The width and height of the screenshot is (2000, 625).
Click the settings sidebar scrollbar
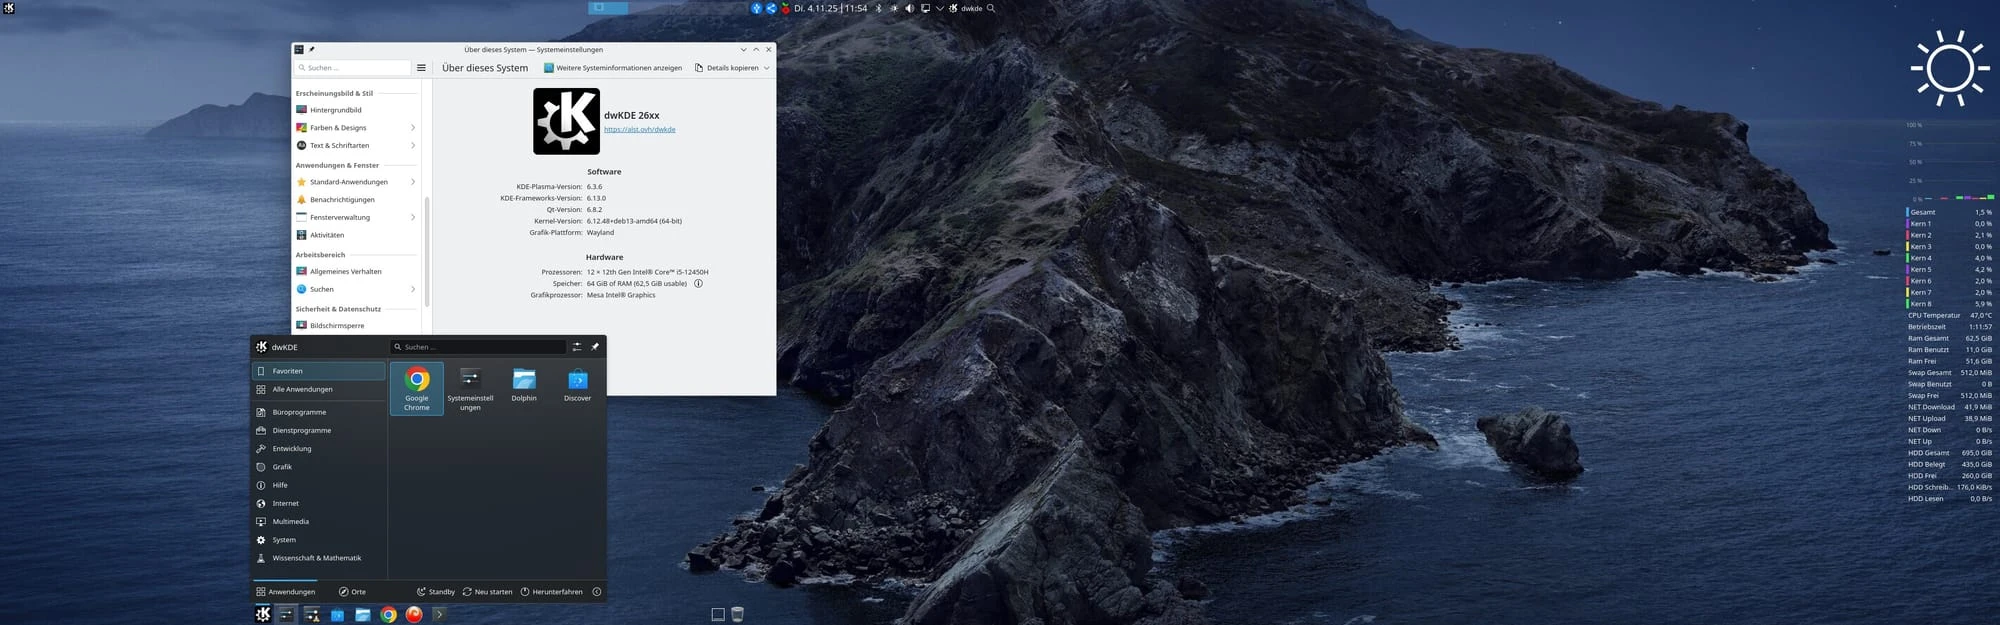427,252
